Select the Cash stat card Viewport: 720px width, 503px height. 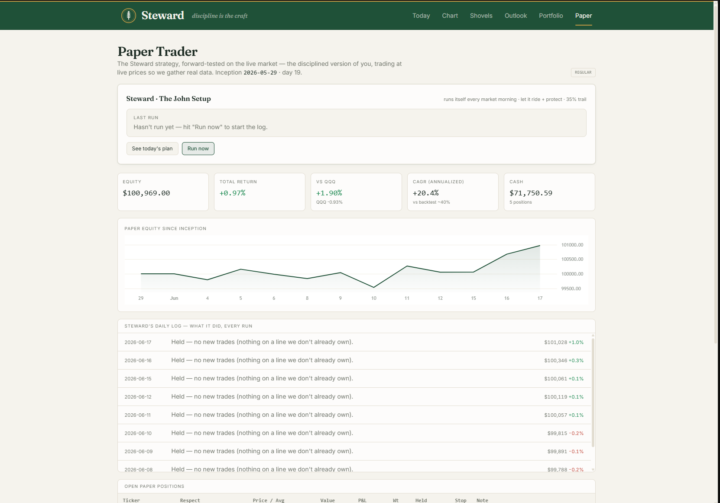click(x=549, y=192)
